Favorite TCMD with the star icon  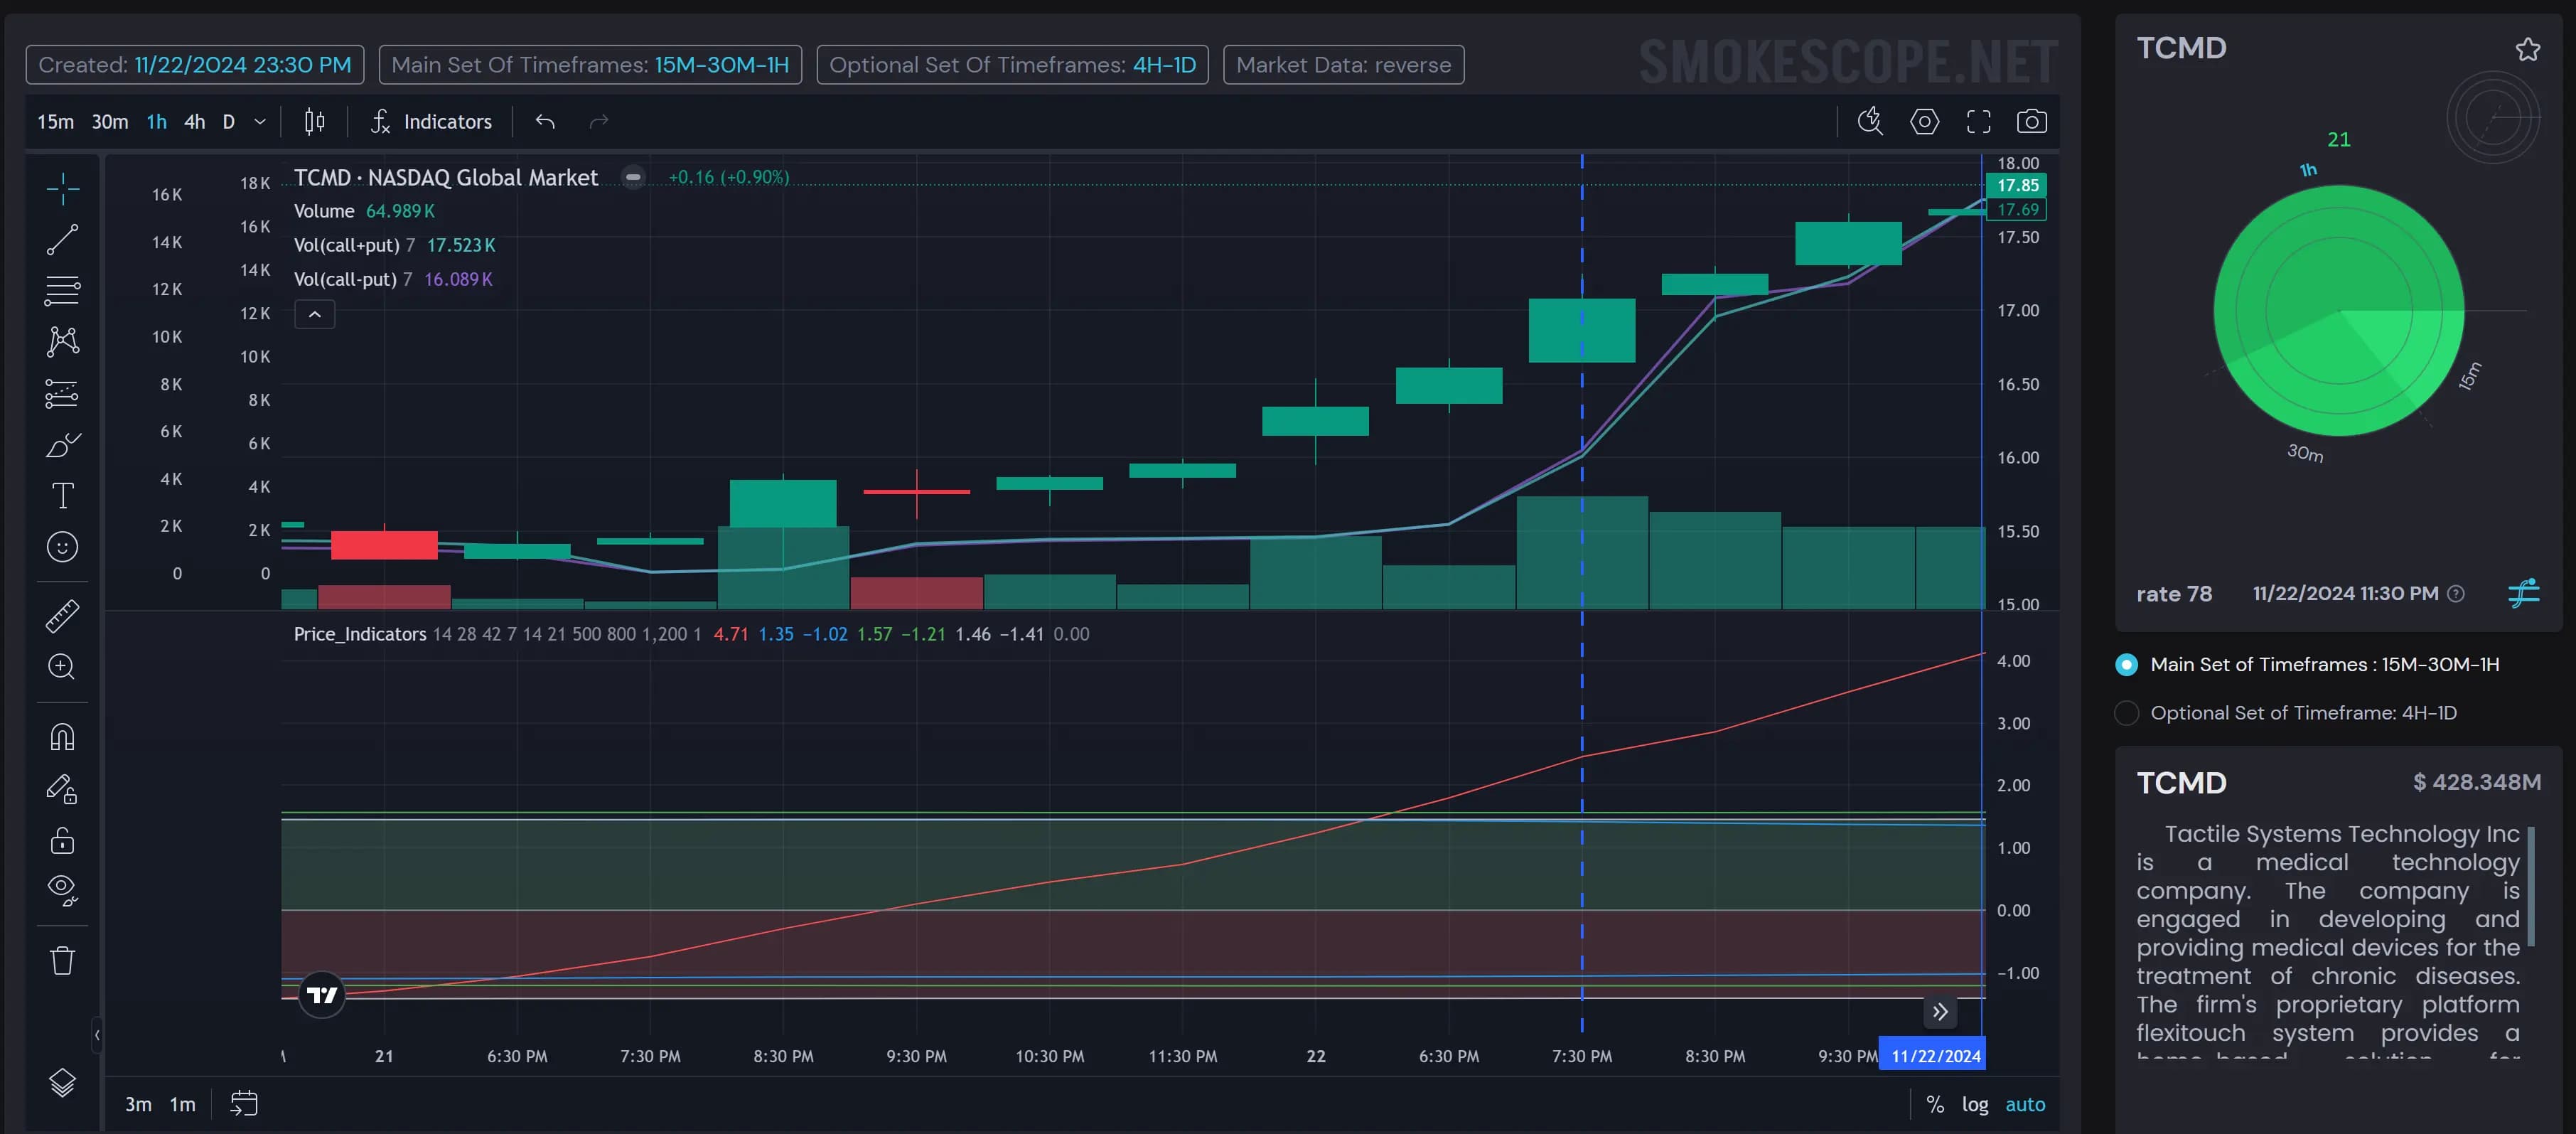[x=2527, y=49]
